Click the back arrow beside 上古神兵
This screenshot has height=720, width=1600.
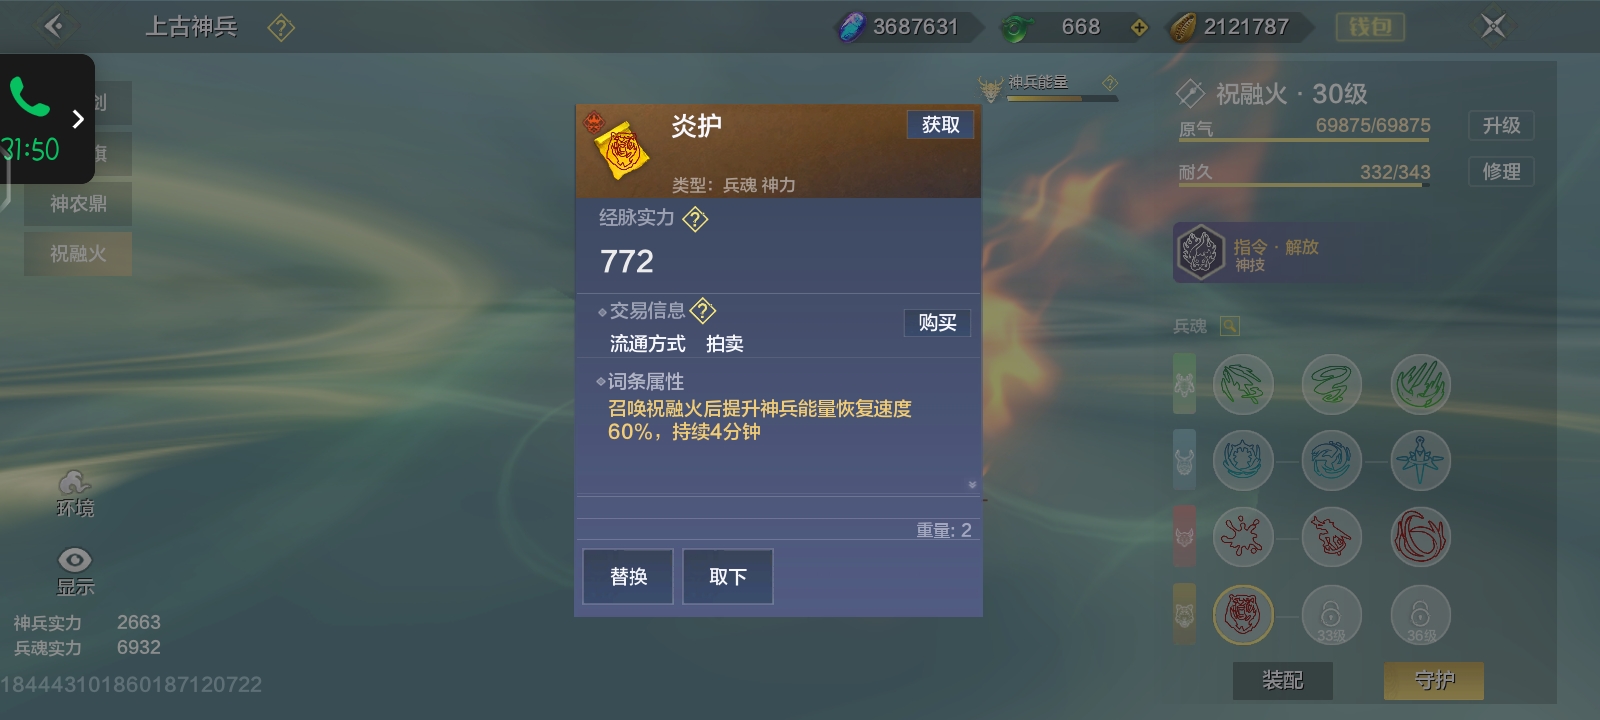click(x=54, y=26)
